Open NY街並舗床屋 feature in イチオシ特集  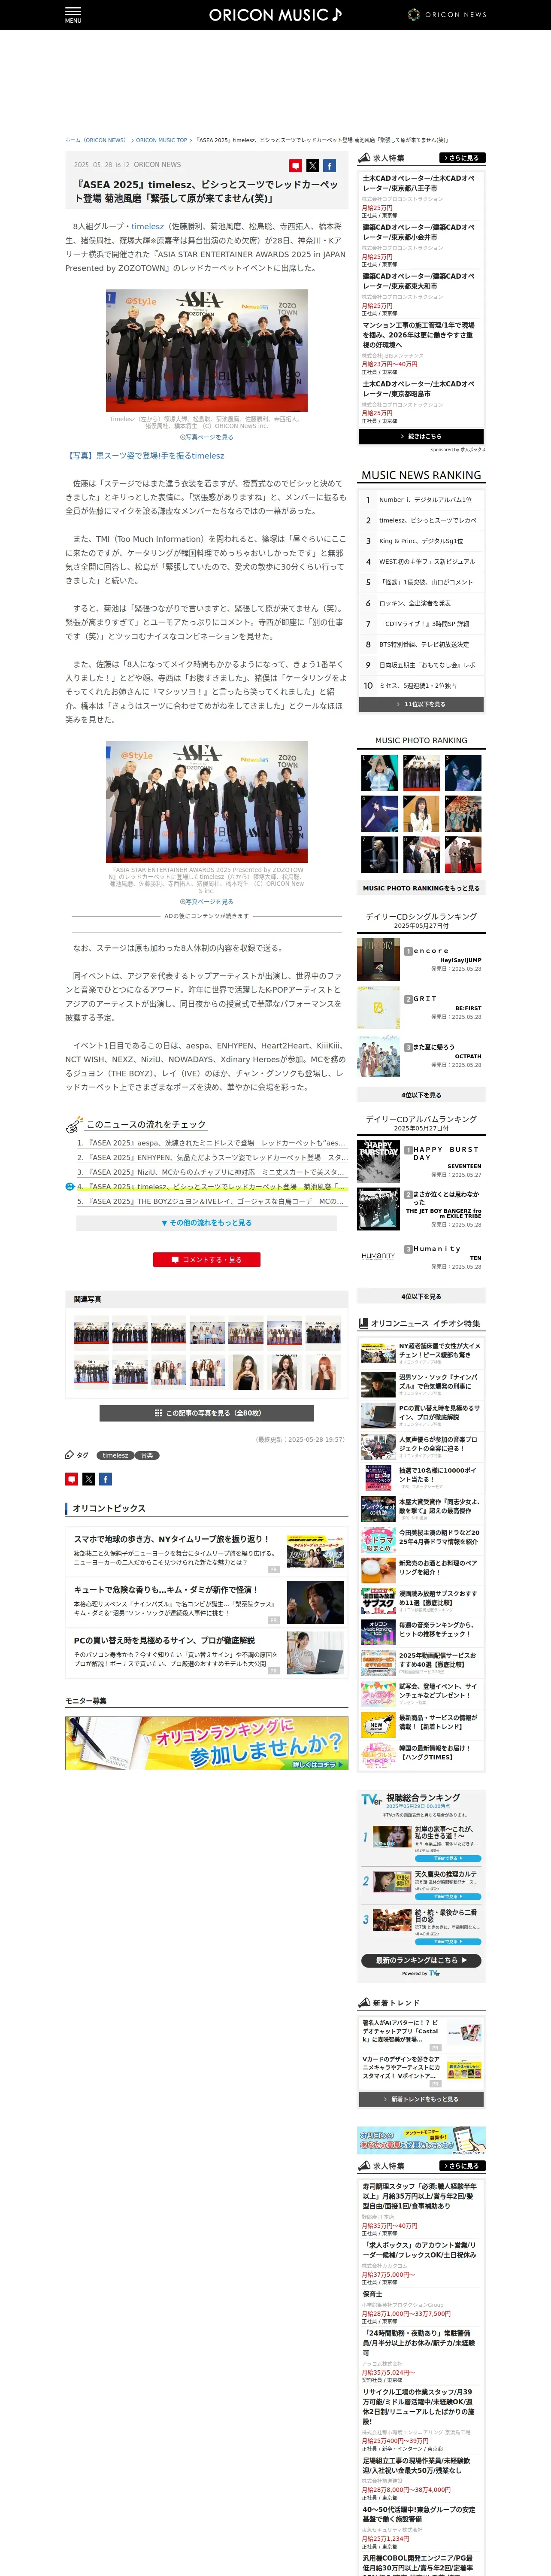(421, 1352)
